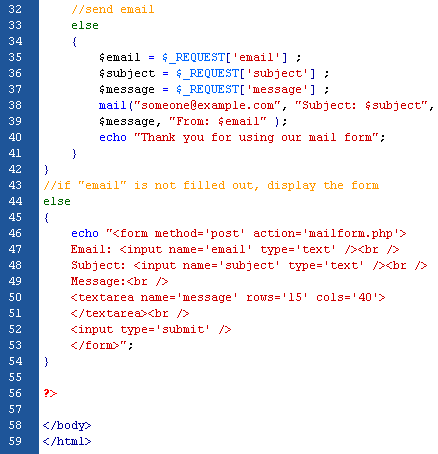Screen dimensions: 438x454
Task: Click $_REQUEST['subject'] on line 36
Action: pyautogui.click(x=245, y=73)
